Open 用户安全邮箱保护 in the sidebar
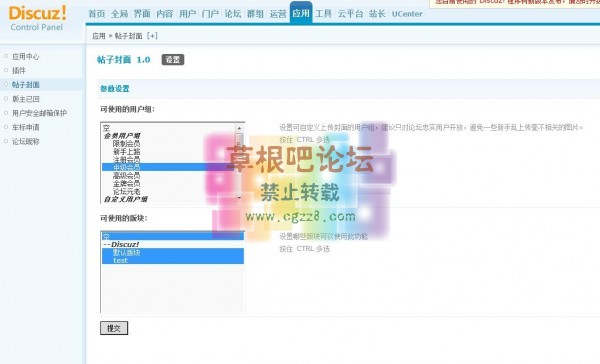The height and width of the screenshot is (364, 600). coord(39,113)
